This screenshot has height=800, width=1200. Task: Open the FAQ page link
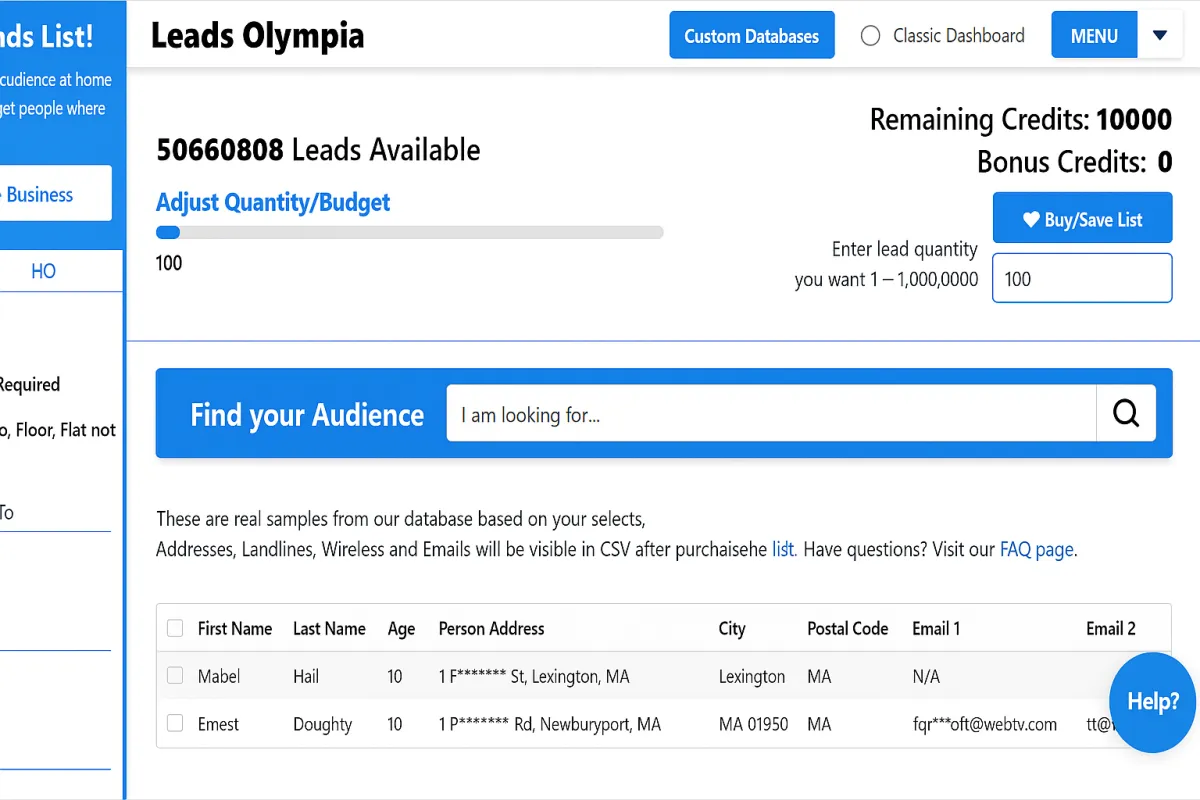coord(1037,549)
